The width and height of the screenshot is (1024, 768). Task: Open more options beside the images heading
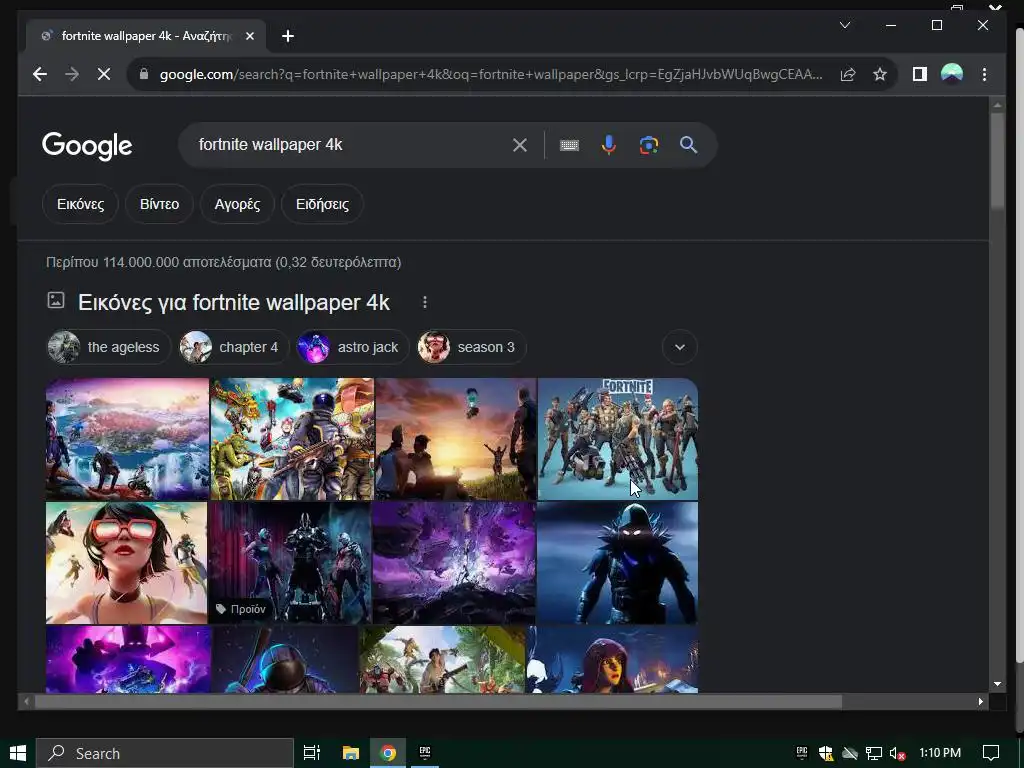[424, 302]
